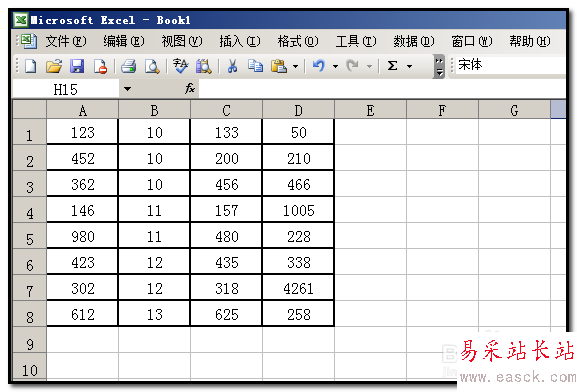Print the sheet using the printer icon
Viewport: 577px width, 392px height.
(x=128, y=67)
